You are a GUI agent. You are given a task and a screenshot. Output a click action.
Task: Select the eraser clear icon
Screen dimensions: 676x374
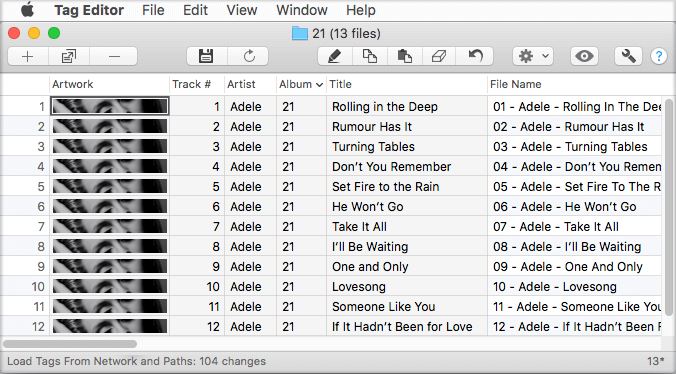(x=439, y=56)
